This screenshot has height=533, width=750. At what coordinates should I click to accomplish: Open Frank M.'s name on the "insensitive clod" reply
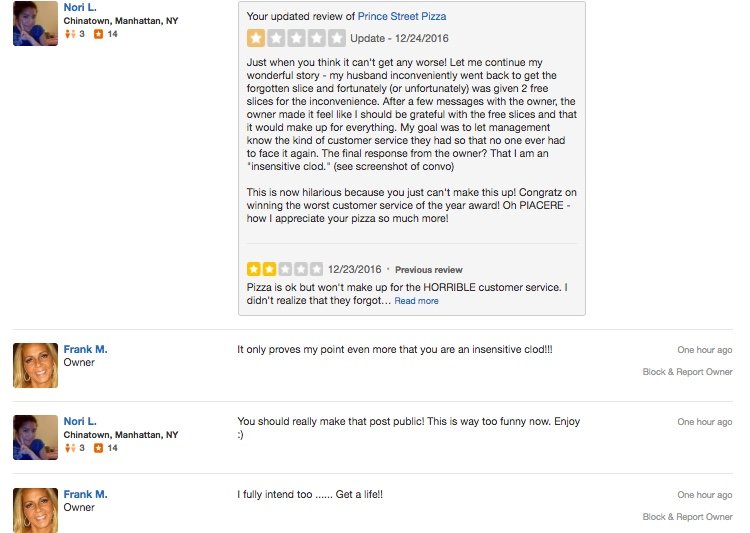[86, 349]
